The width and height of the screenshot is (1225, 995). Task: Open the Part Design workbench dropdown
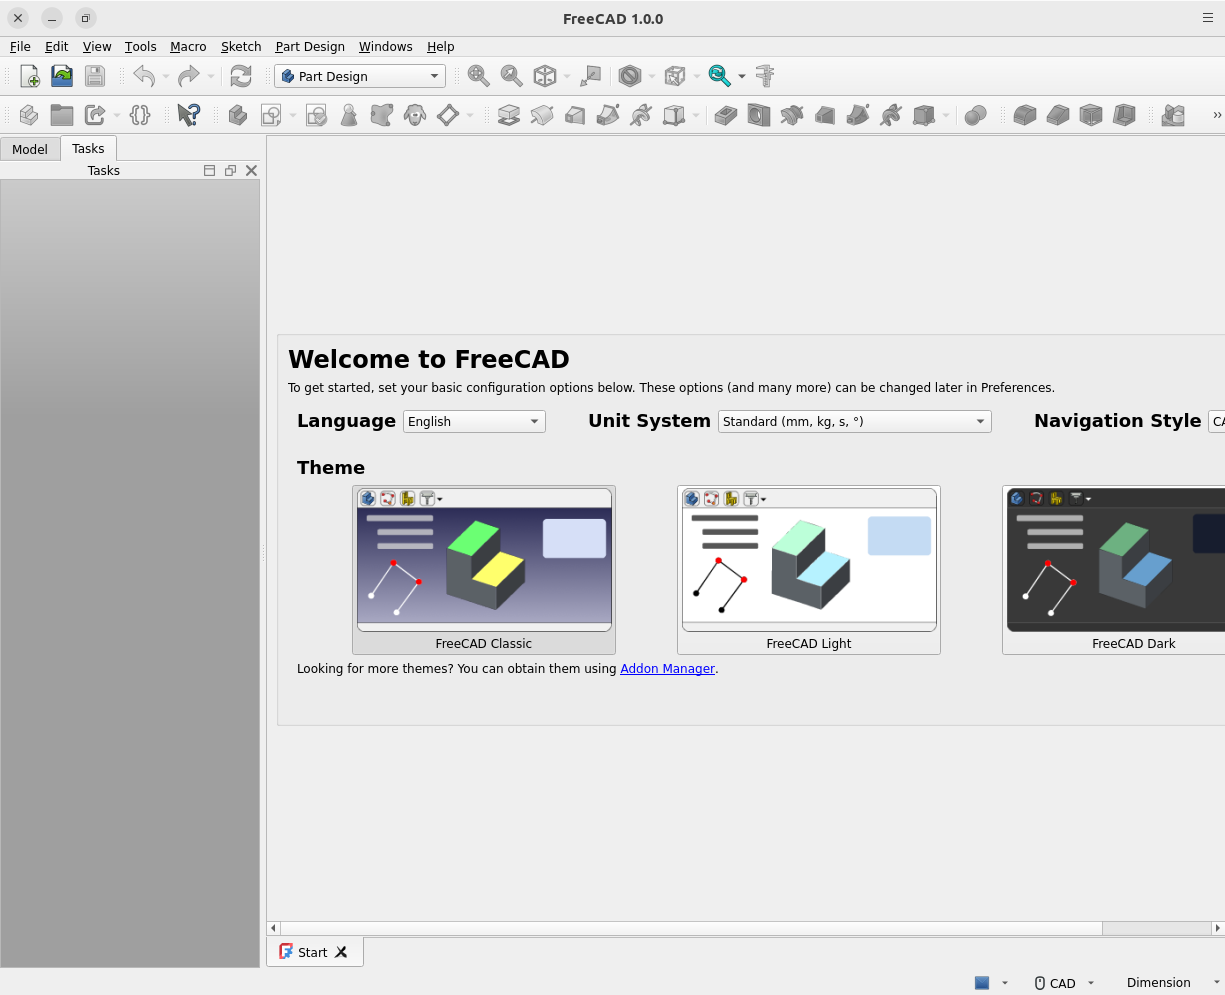[360, 76]
